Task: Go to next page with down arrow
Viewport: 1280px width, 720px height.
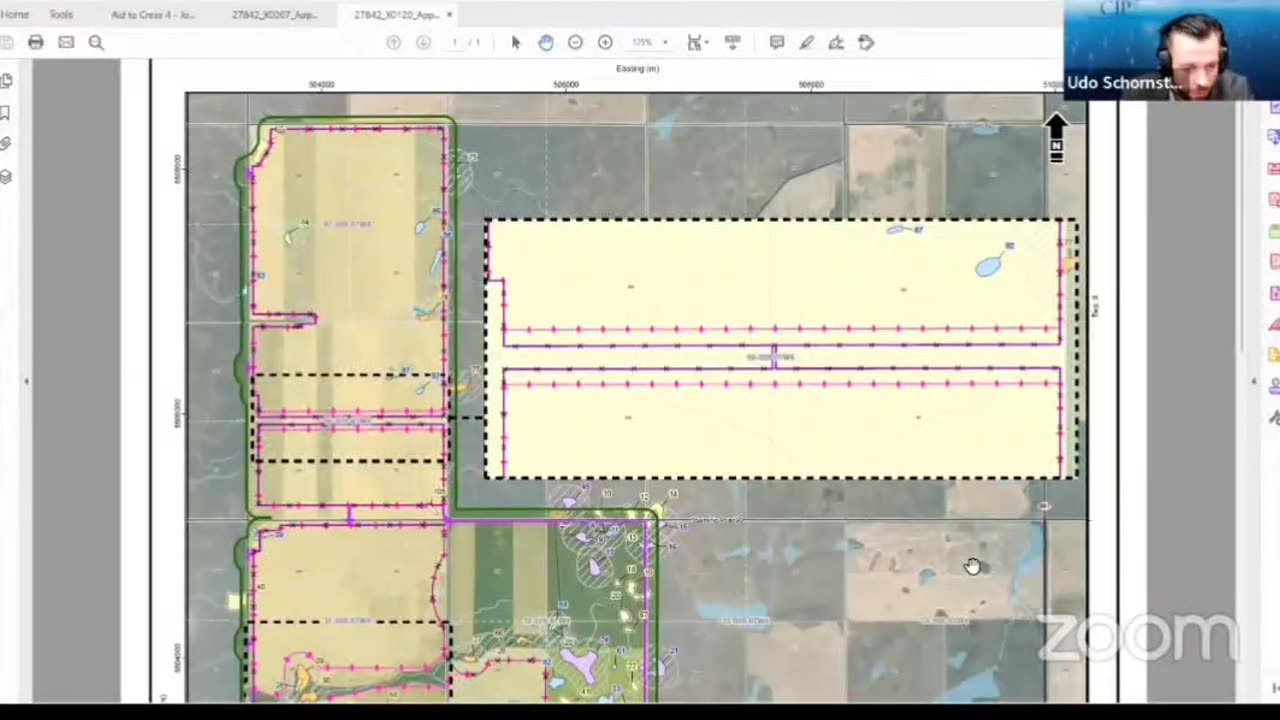Action: tap(423, 42)
